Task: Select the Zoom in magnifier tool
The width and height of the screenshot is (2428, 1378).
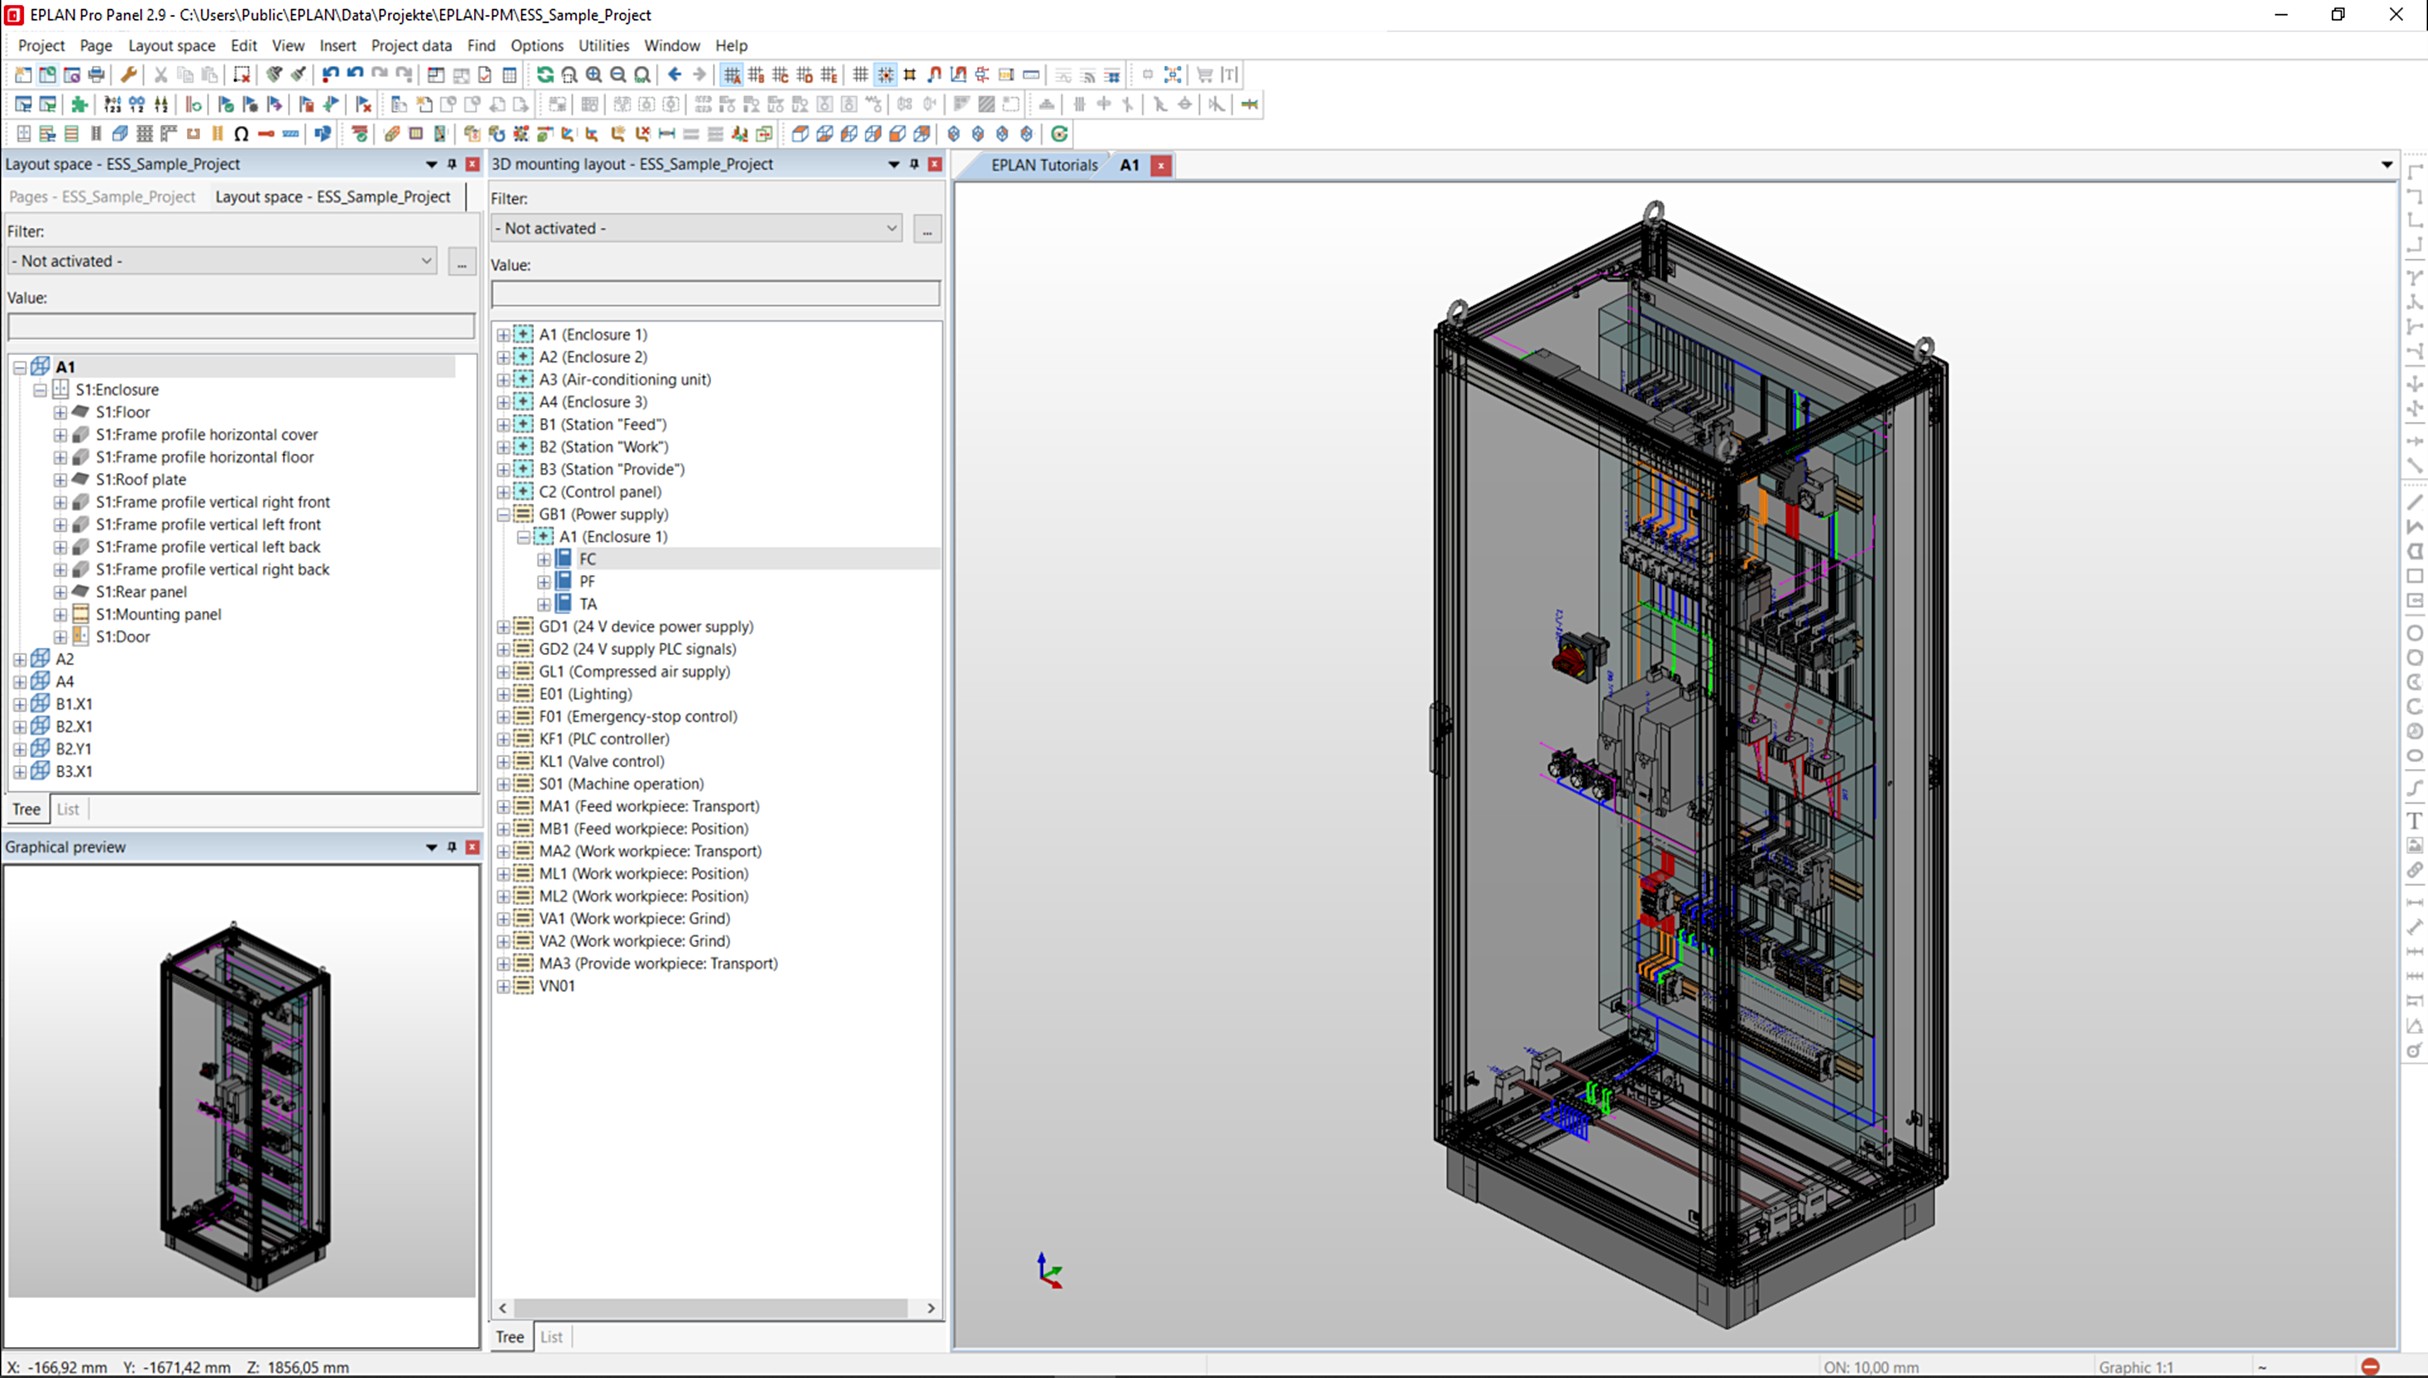Action: coord(593,75)
